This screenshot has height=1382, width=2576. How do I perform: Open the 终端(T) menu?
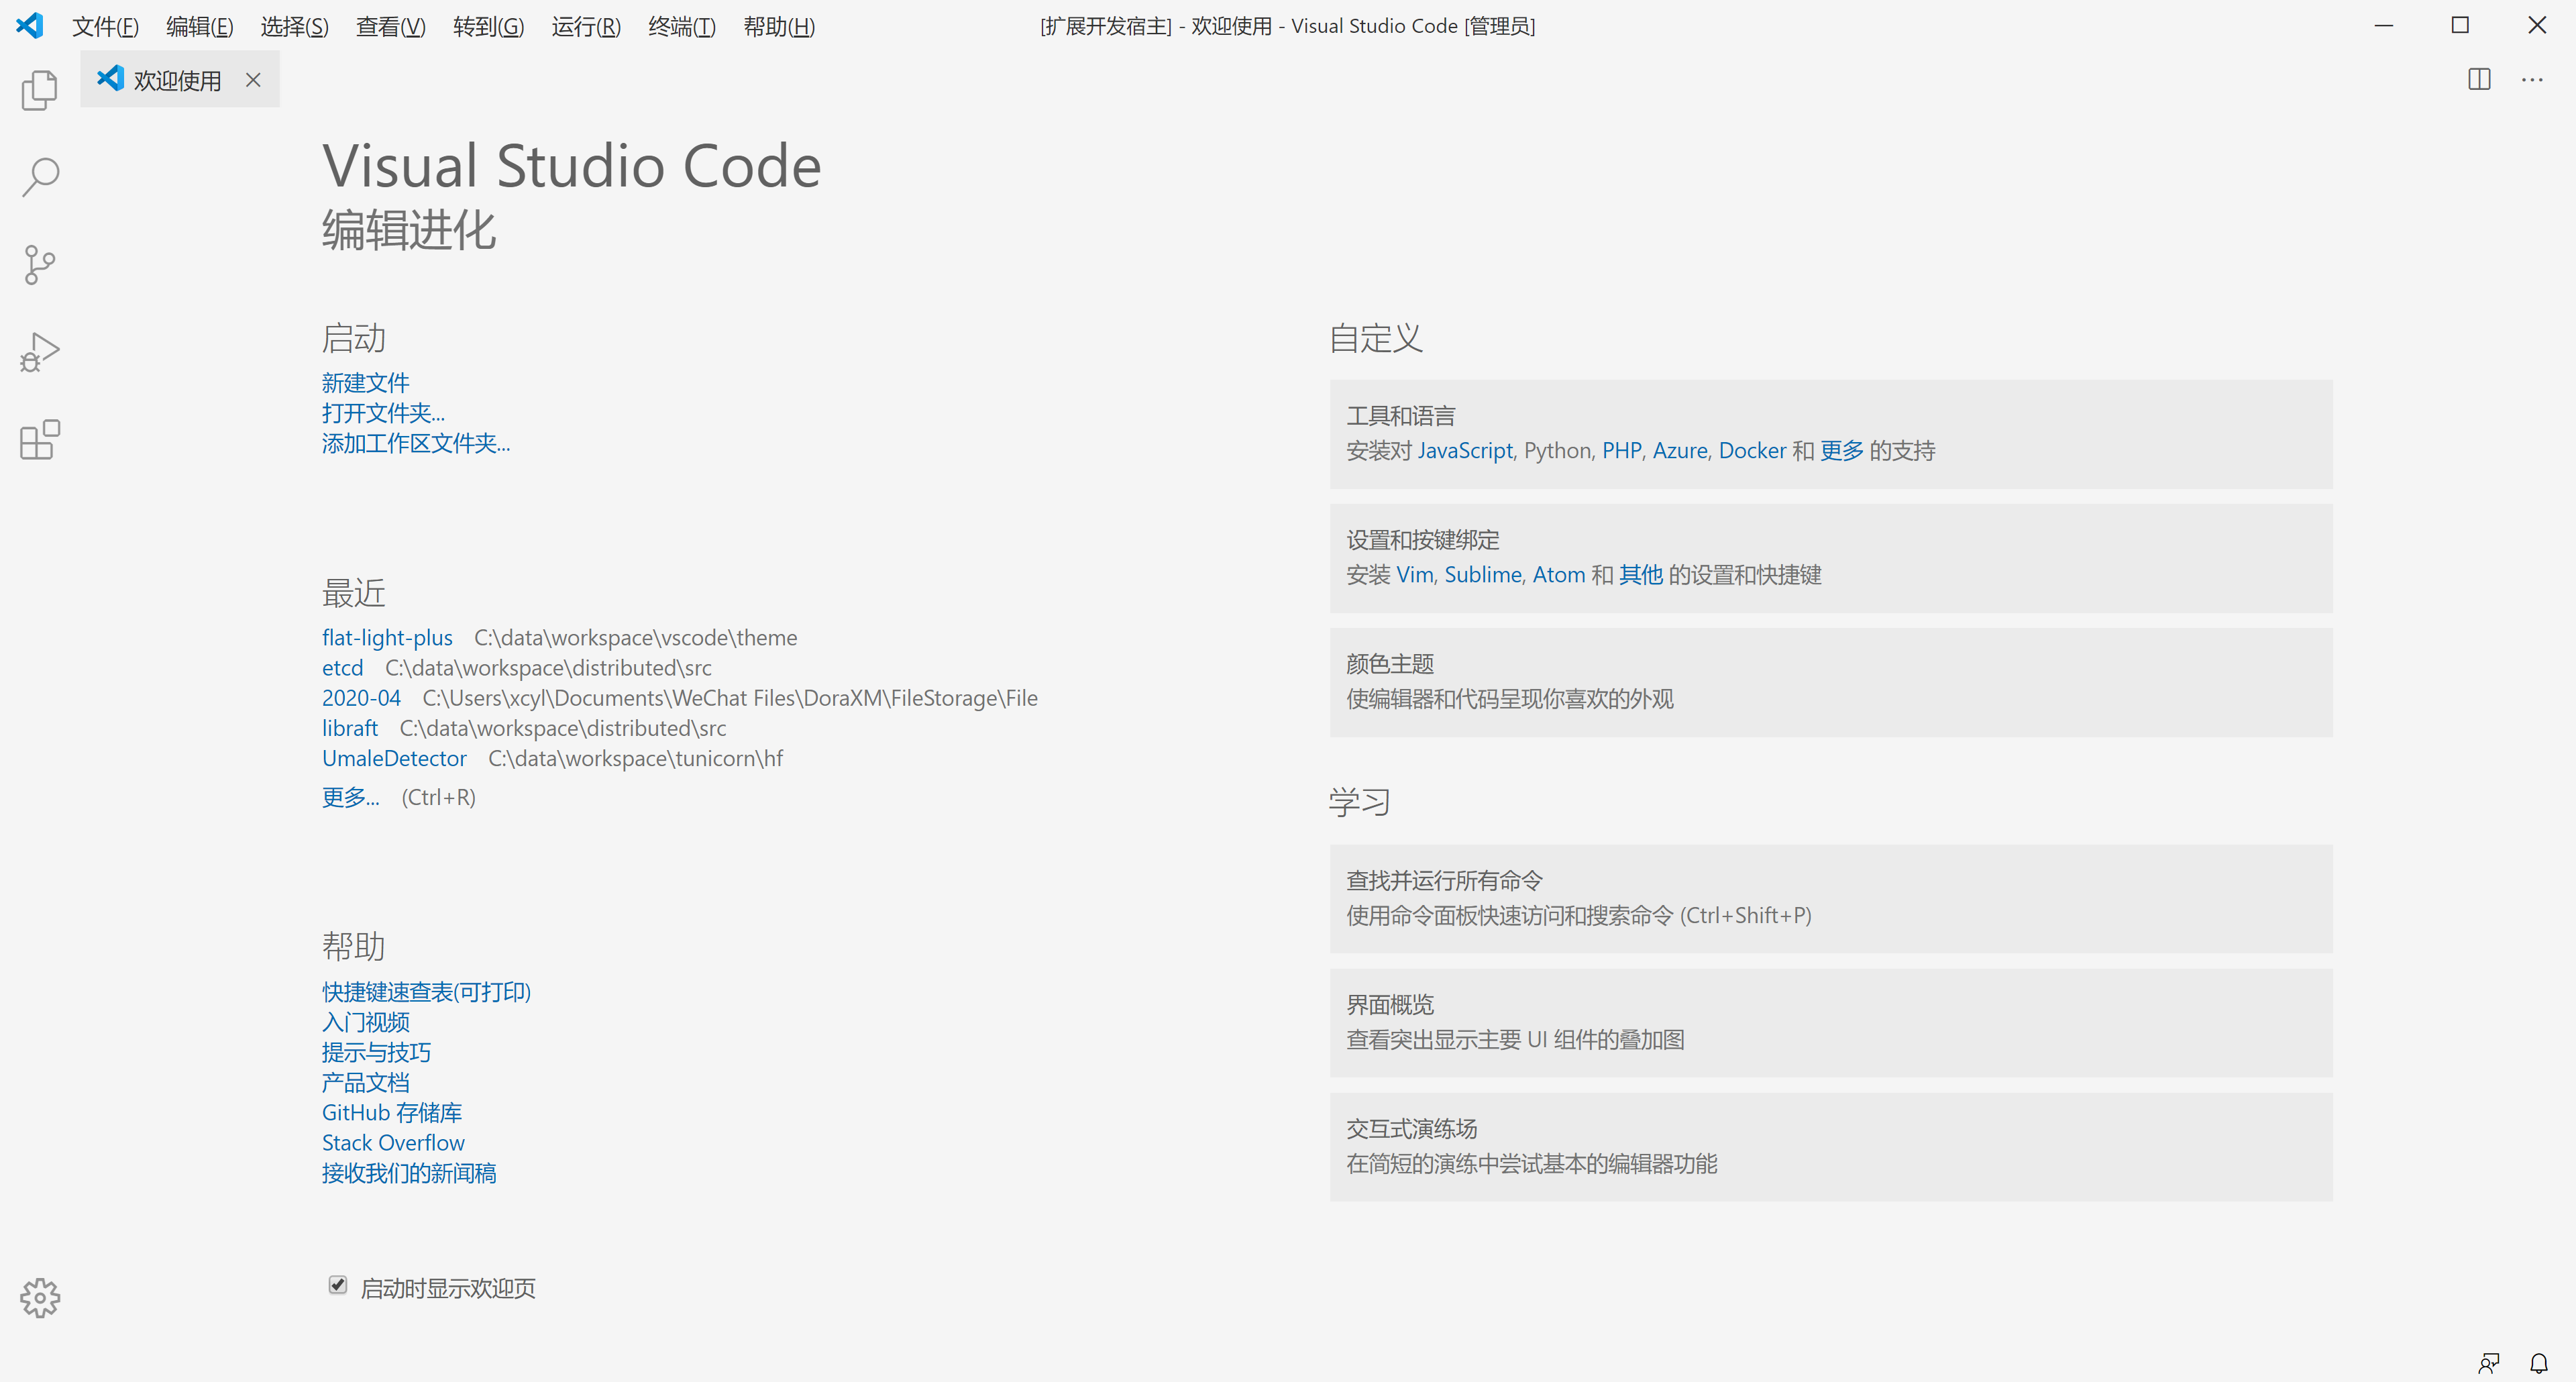(681, 26)
